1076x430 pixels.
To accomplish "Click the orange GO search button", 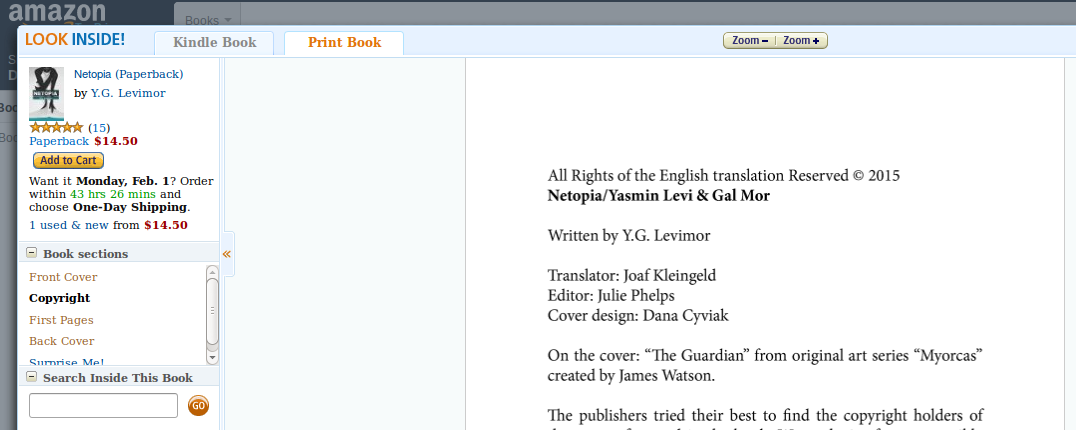I will (198, 405).
